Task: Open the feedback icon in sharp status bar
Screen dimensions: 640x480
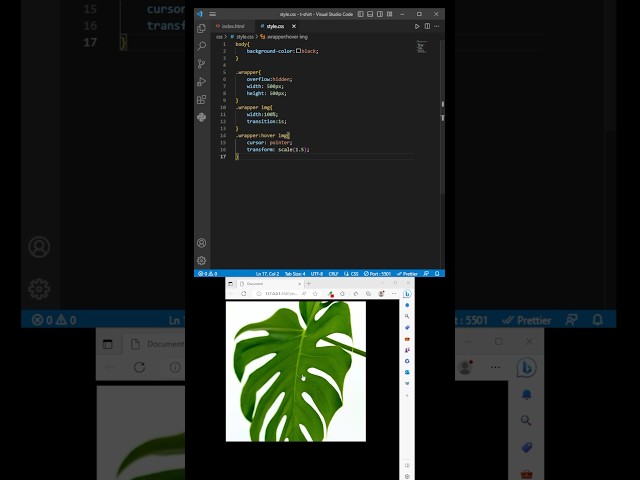Action: point(427,273)
